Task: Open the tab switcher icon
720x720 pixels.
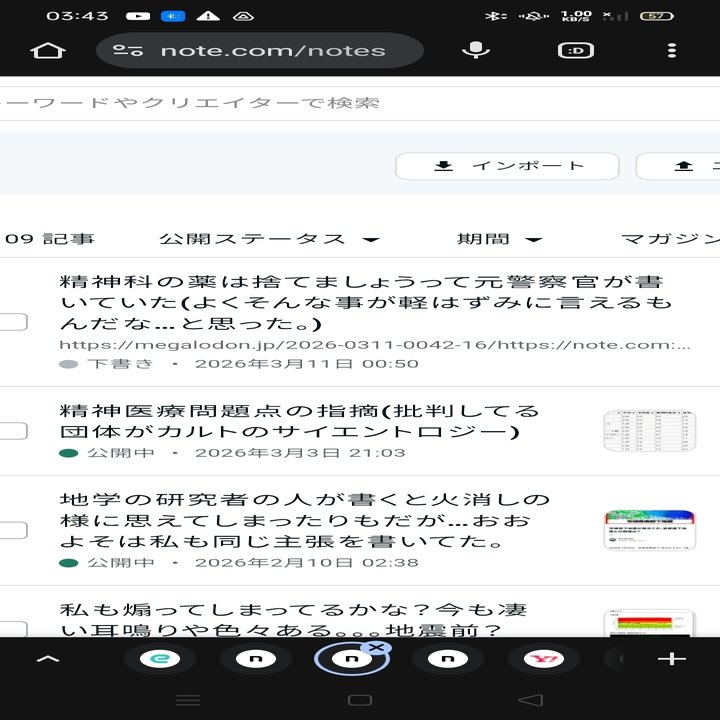Action: click(x=576, y=51)
